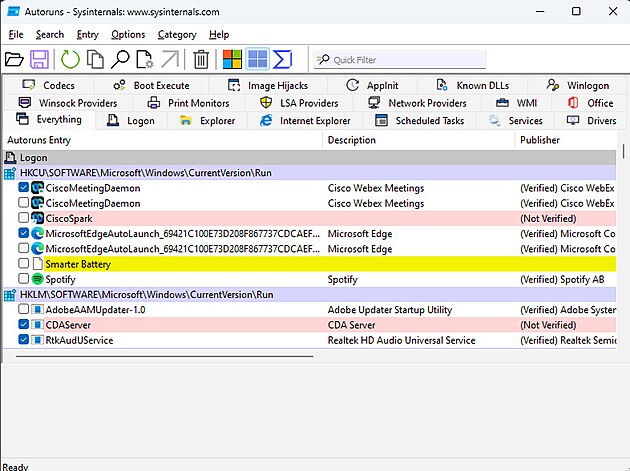Open the Options menu
This screenshot has width=630, height=471.
click(128, 35)
